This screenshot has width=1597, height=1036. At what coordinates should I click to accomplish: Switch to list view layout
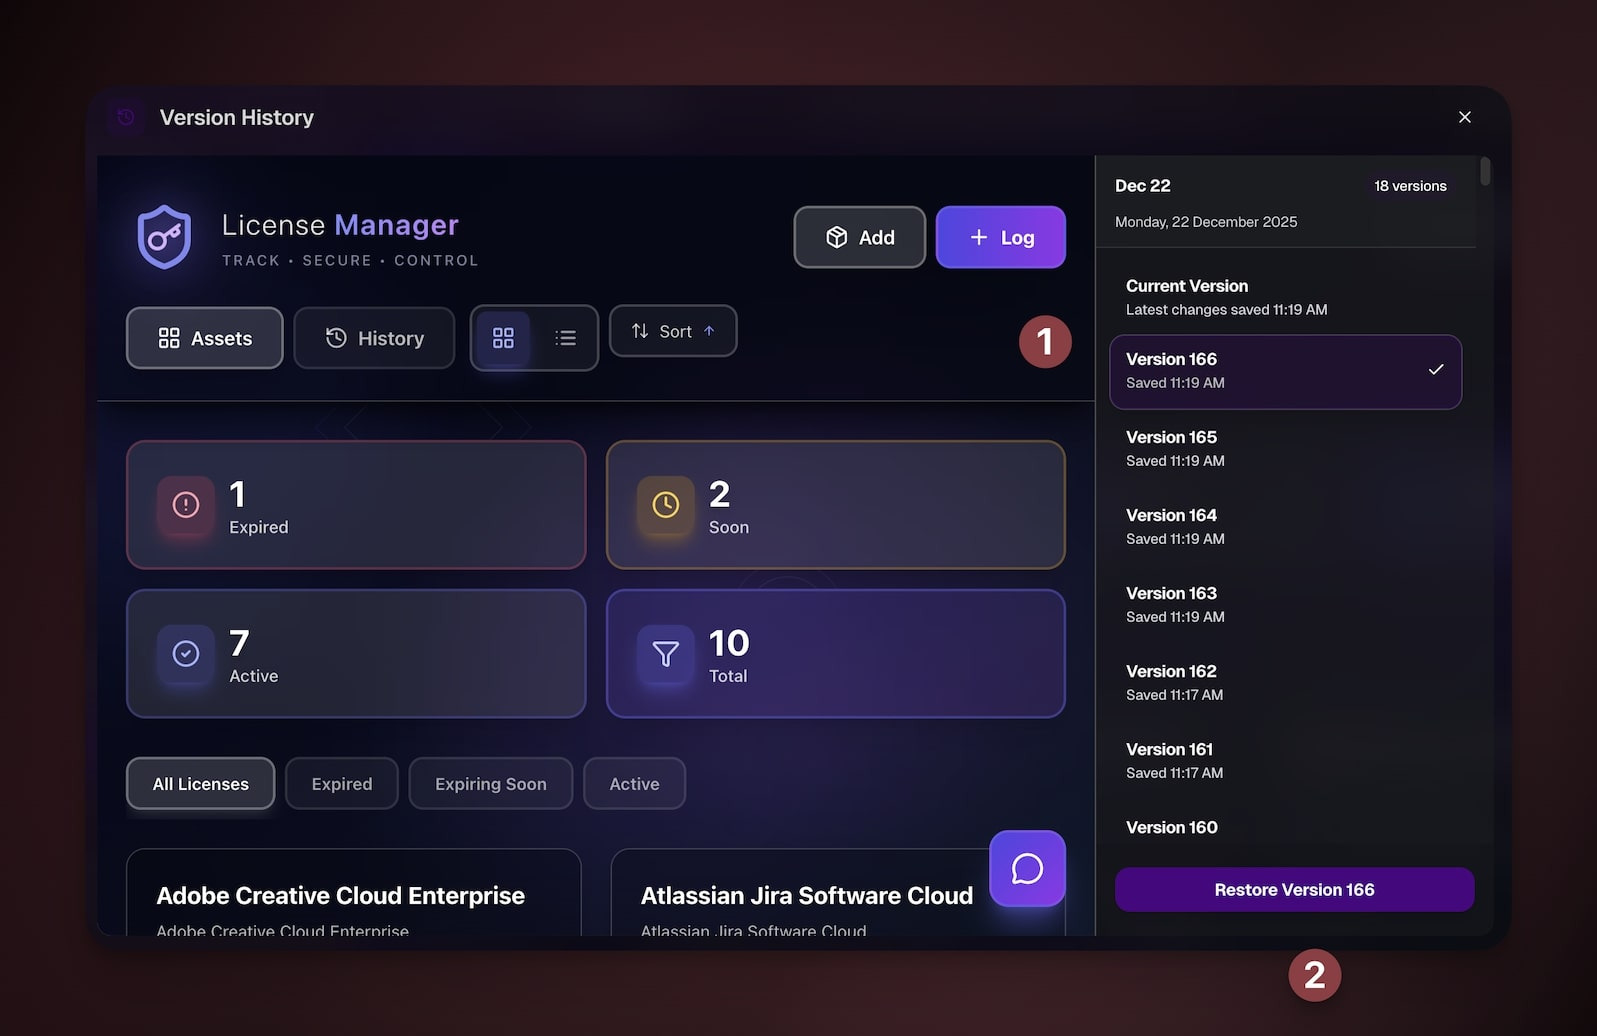click(x=565, y=338)
